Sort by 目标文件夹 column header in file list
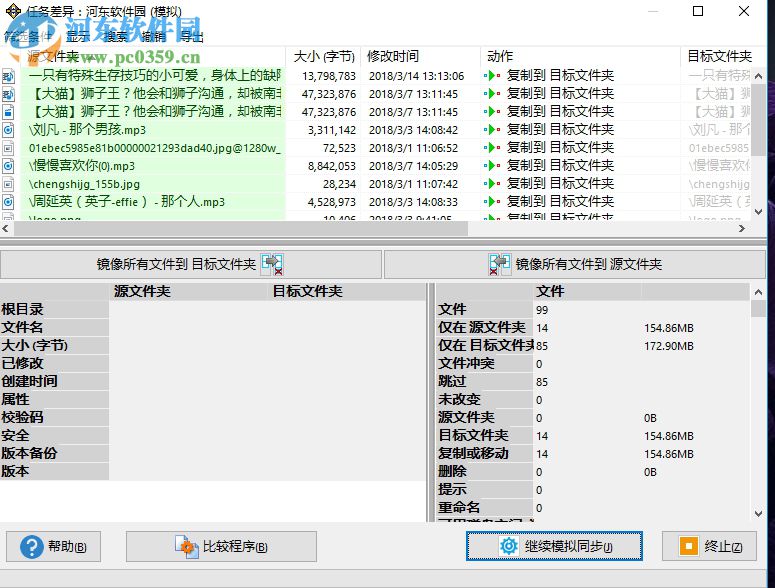 [x=720, y=56]
